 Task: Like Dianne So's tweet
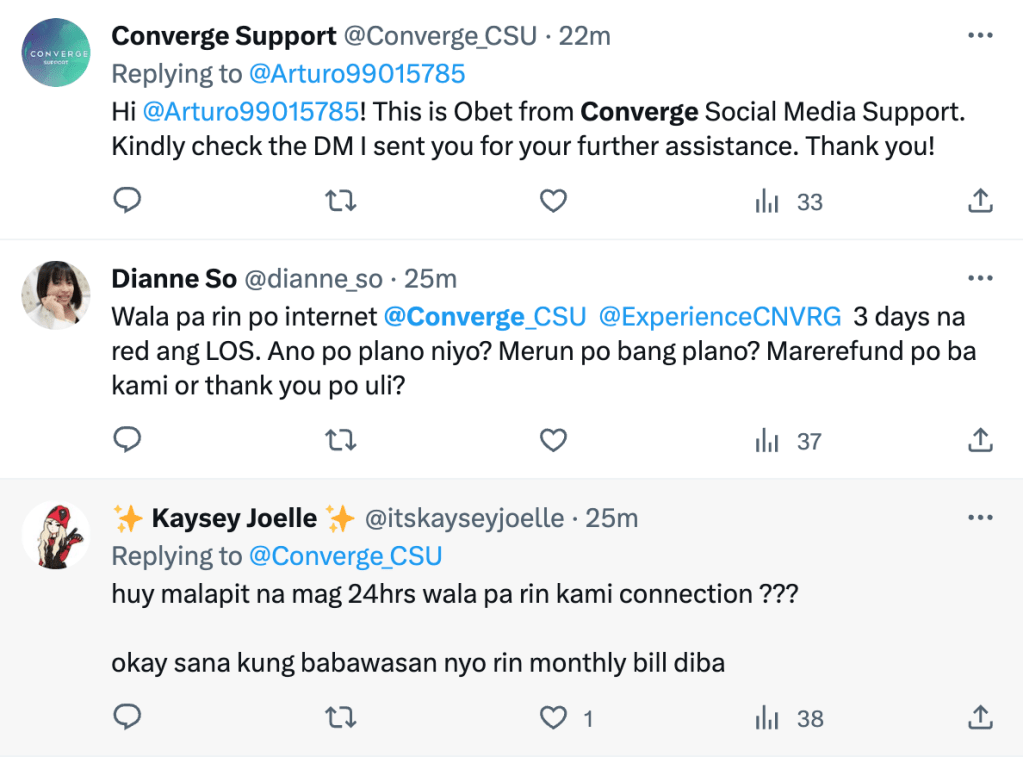click(x=553, y=440)
